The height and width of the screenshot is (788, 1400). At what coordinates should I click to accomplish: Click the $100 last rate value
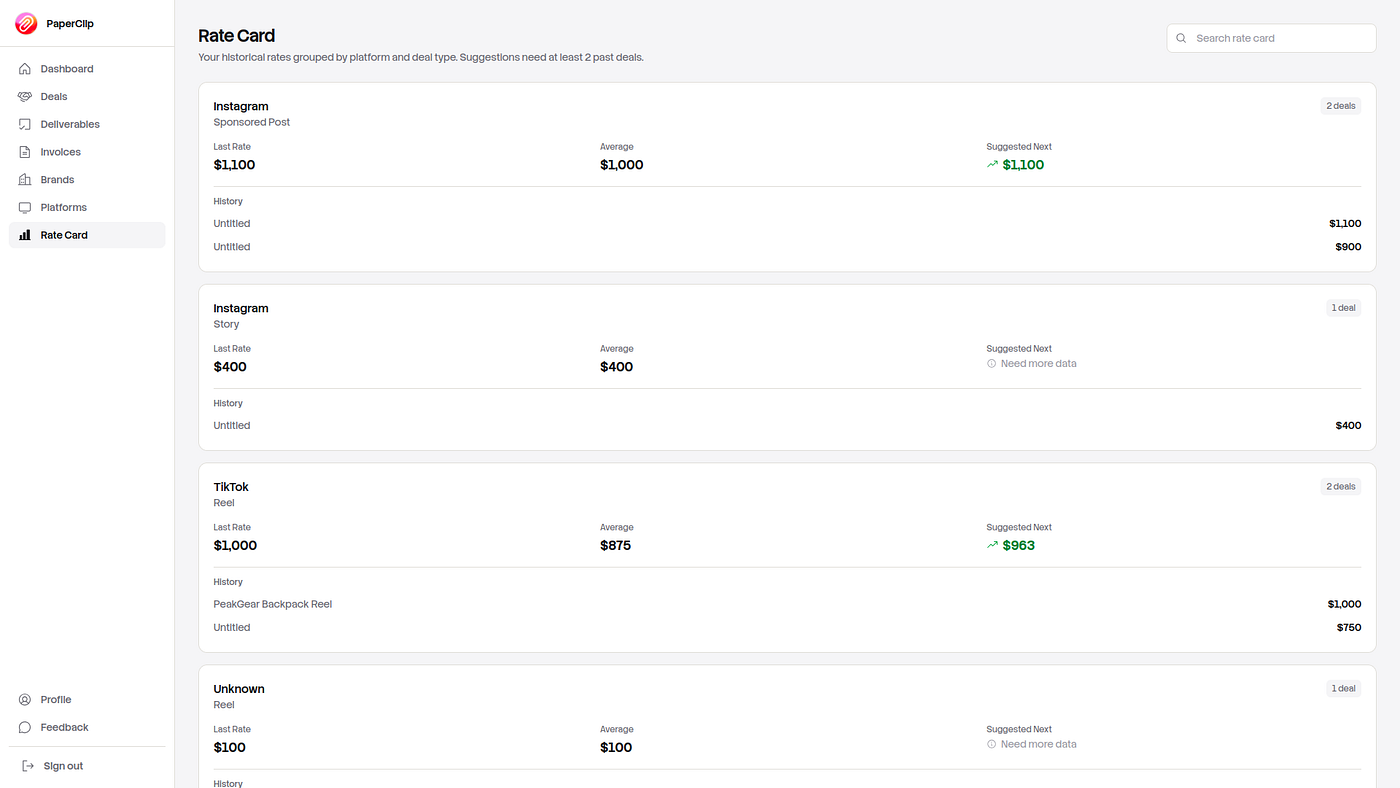pyautogui.click(x=229, y=748)
